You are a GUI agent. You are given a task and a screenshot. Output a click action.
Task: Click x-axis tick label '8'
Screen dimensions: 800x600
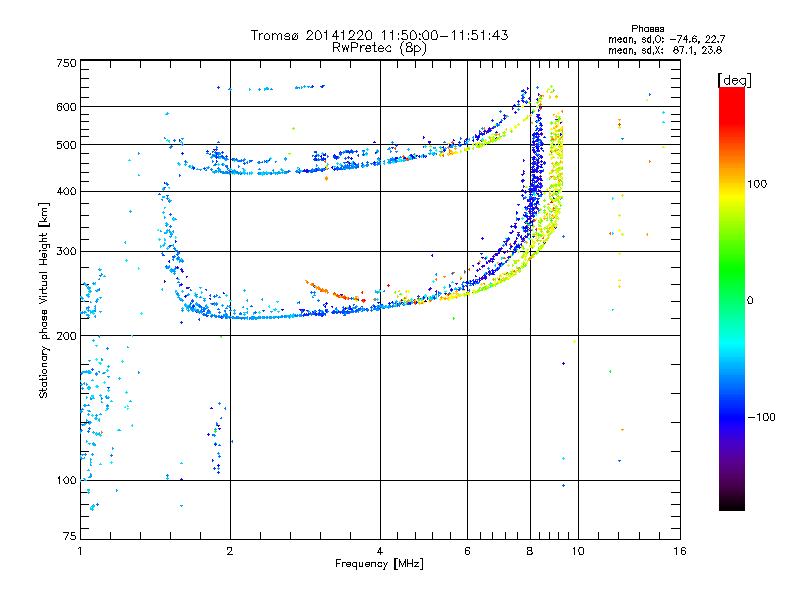530,551
